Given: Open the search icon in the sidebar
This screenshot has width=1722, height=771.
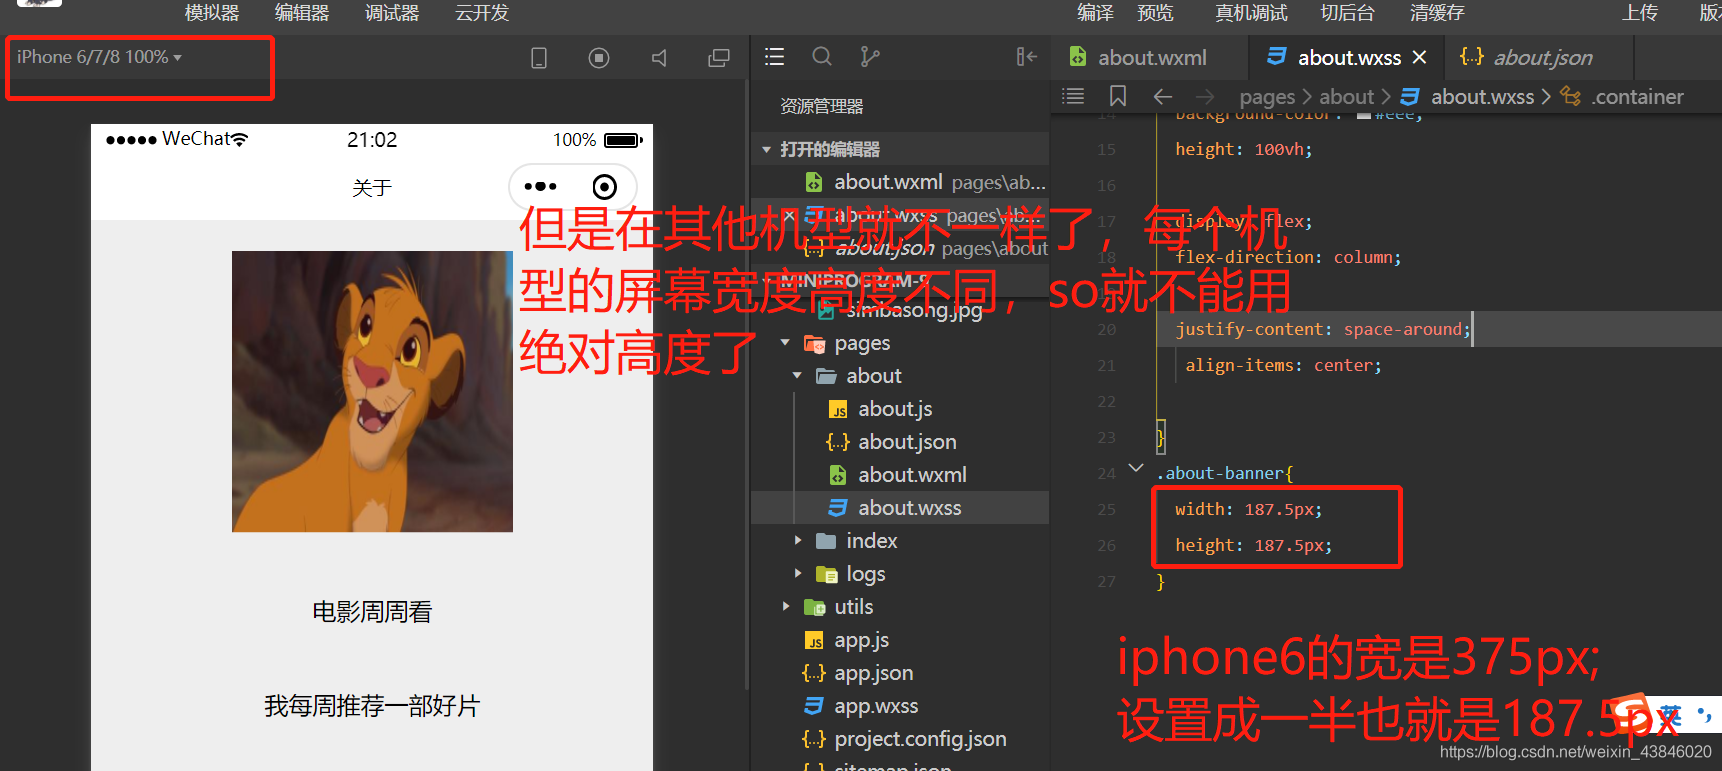Looking at the screenshot, I should 822,57.
